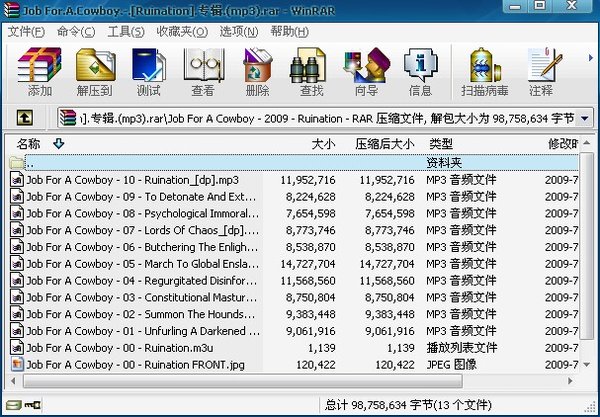The height and width of the screenshot is (417, 600).
Task: Click the key password icon in status bar
Action: click(x=33, y=405)
